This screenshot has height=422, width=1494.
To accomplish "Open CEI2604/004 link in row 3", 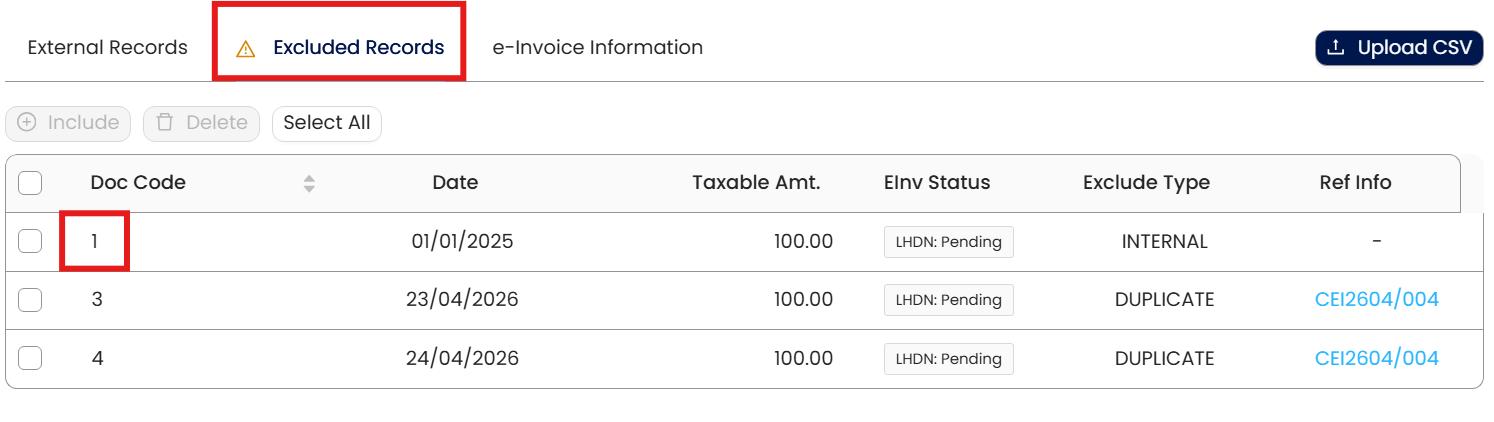I will [x=1376, y=300].
